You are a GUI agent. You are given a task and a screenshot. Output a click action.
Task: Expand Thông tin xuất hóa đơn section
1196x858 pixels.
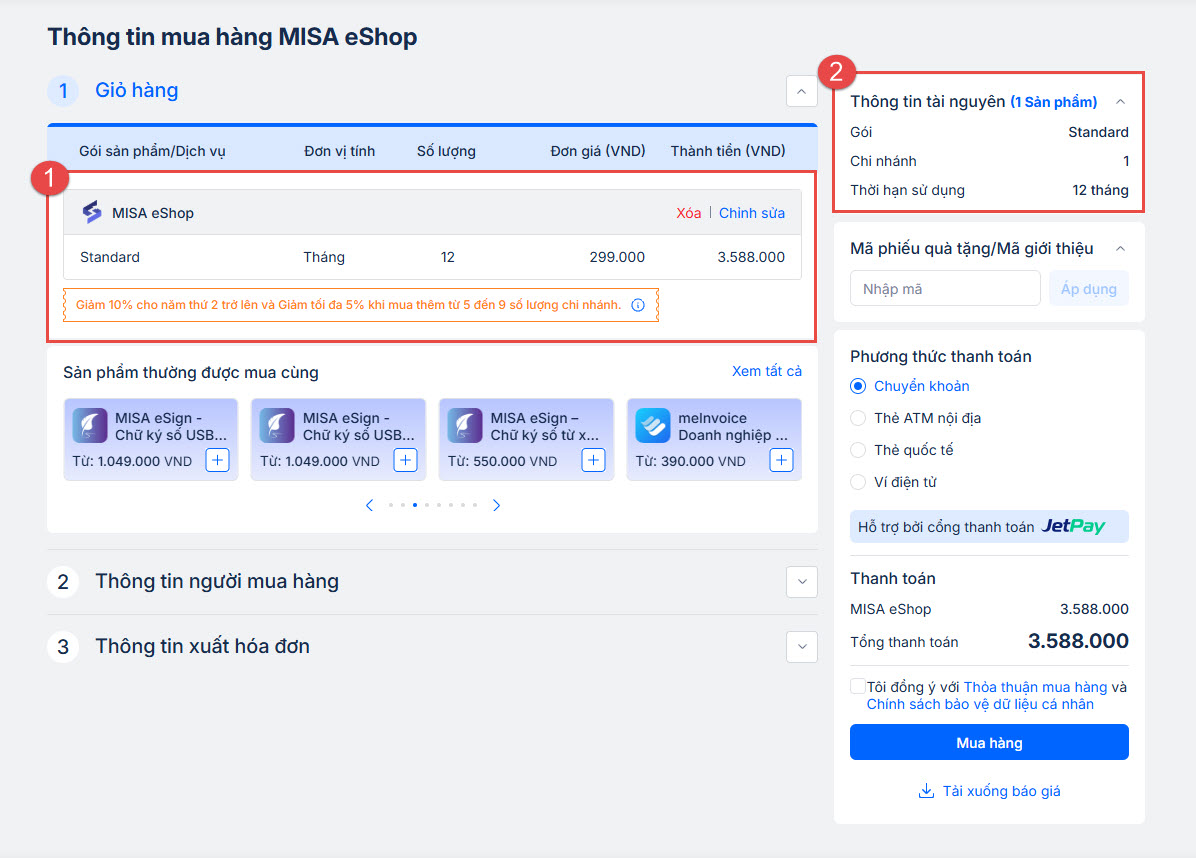[x=802, y=647]
